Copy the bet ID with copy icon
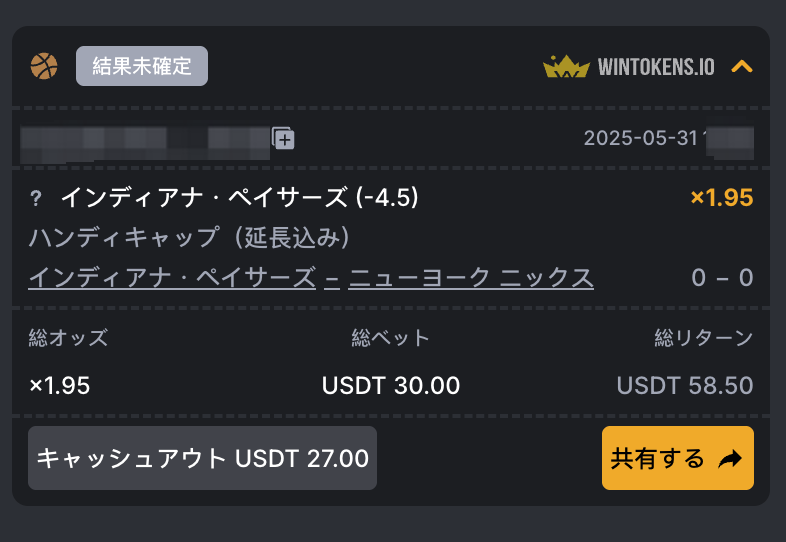This screenshot has width=786, height=542. coord(283,138)
